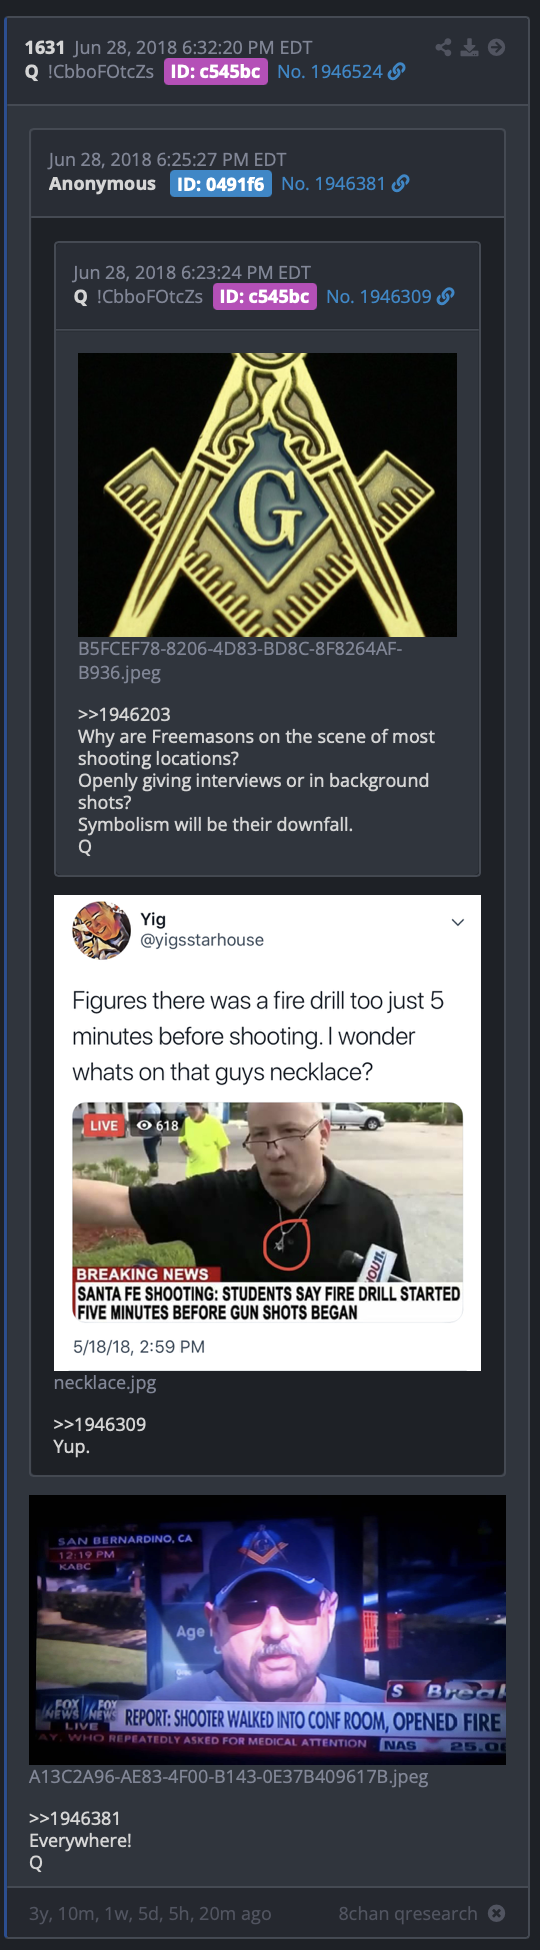This screenshot has width=540, height=1950.
Task: Open the necklace.jpg tweet screenshot
Action: [267, 1132]
